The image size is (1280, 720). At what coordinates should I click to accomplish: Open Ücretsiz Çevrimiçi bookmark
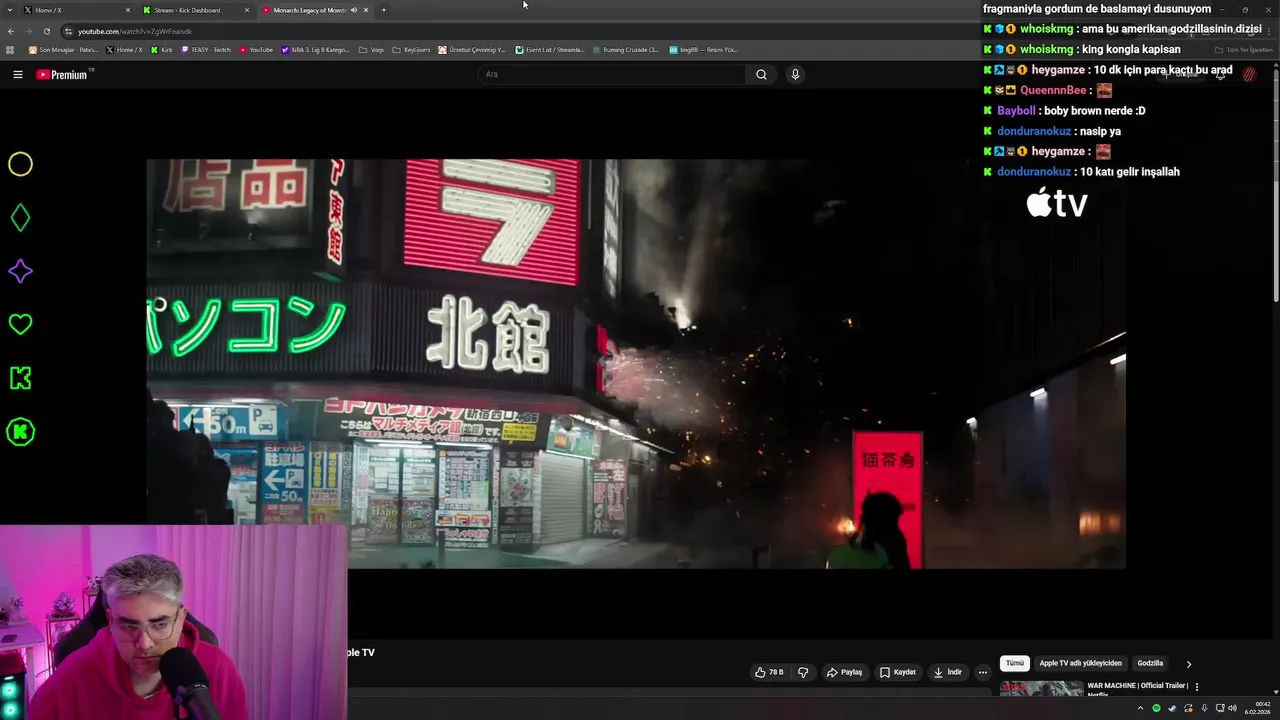[x=473, y=49]
